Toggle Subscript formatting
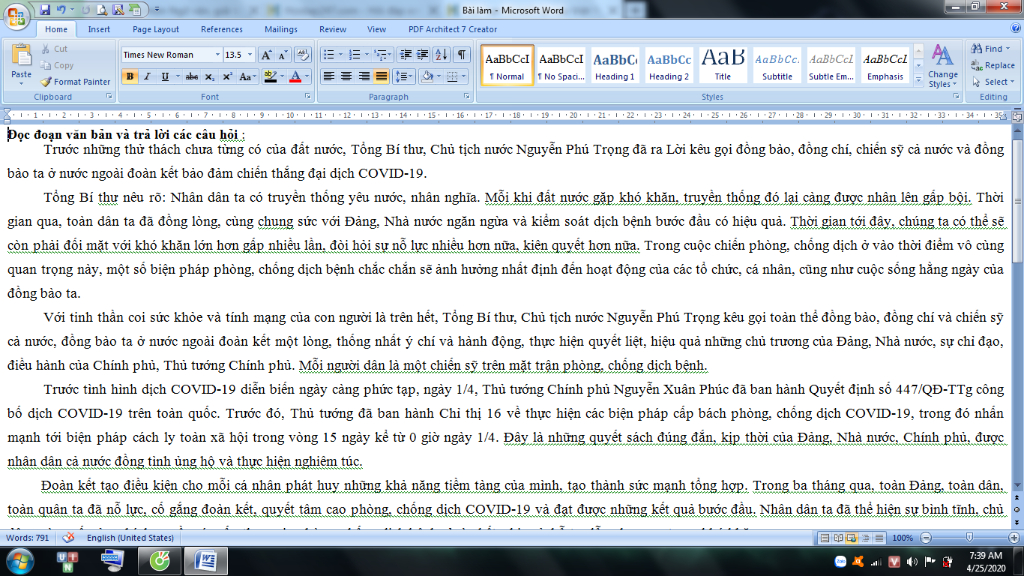Image resolution: width=1024 pixels, height=576 pixels. pyautogui.click(x=209, y=77)
